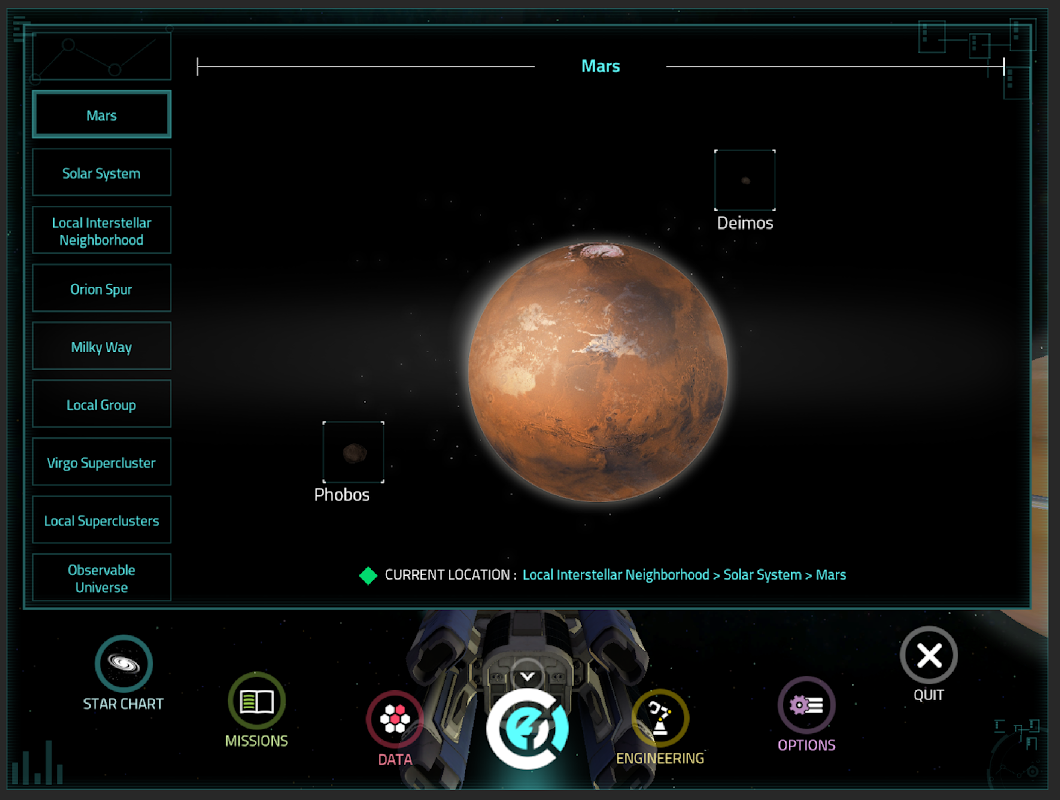Follow Solar System breadcrumb link
This screenshot has width=1060, height=800.
tap(763, 575)
